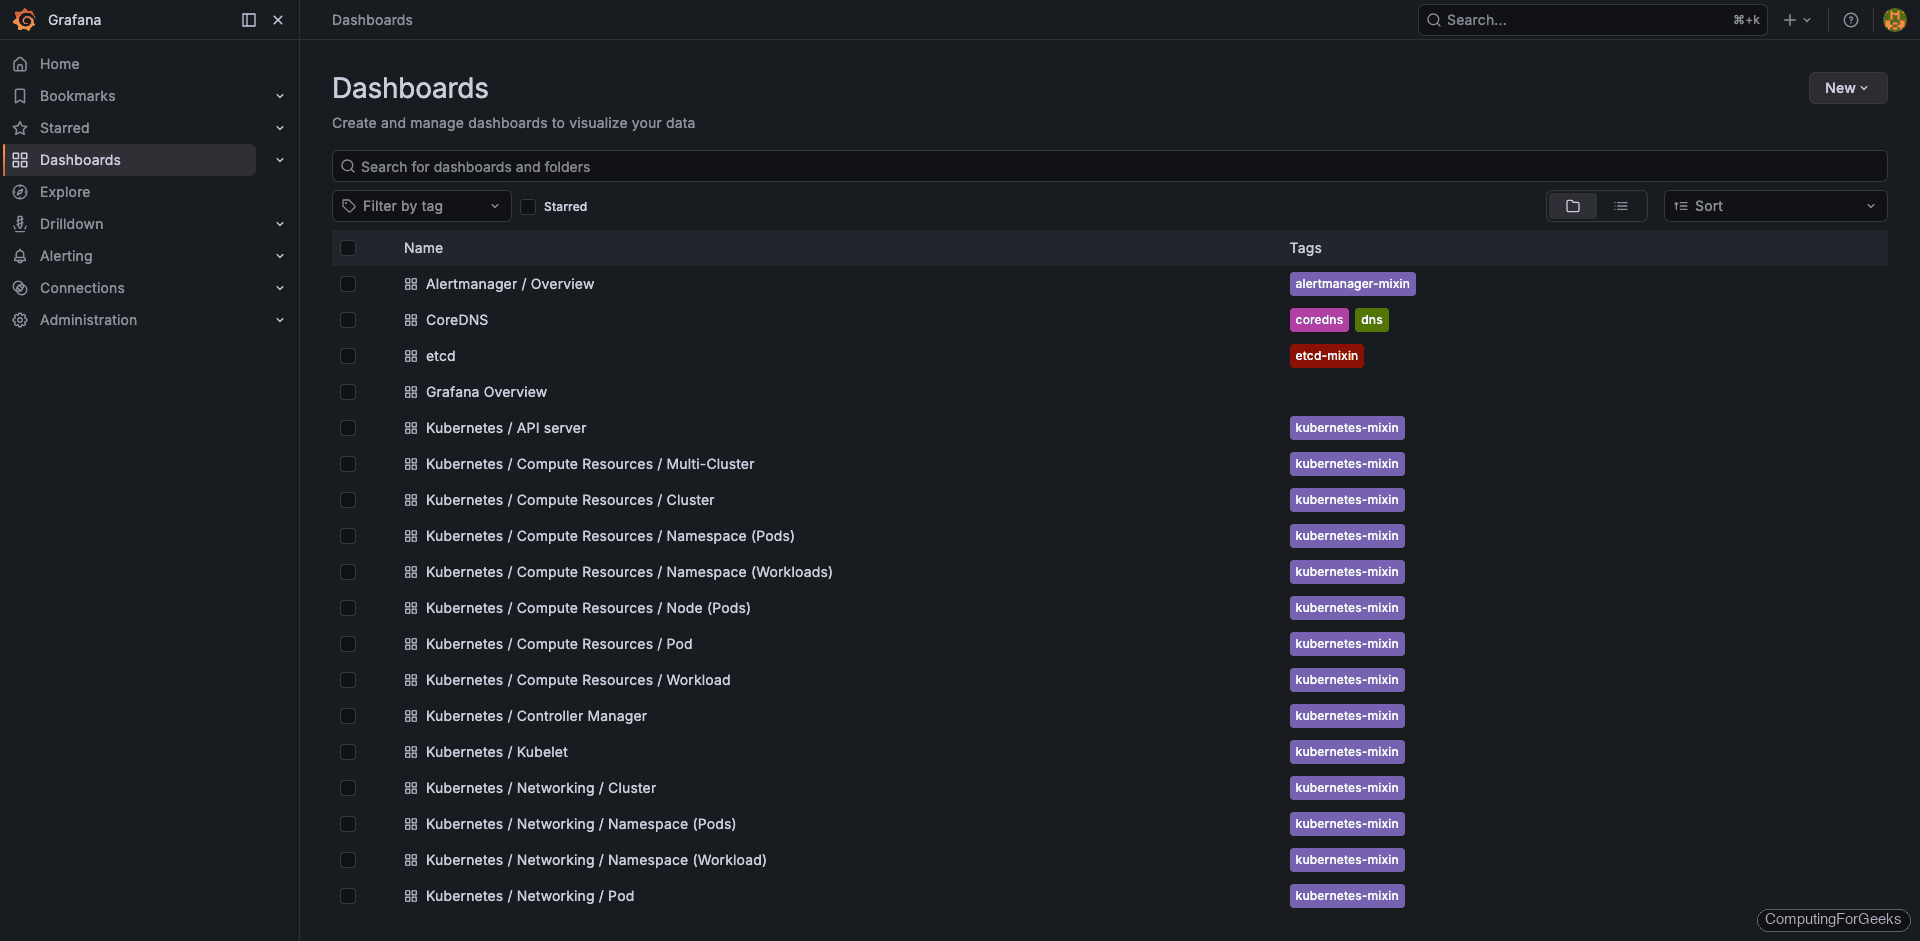The height and width of the screenshot is (941, 1920).
Task: Select the checkbox for etcd dashboard
Action: 348,356
